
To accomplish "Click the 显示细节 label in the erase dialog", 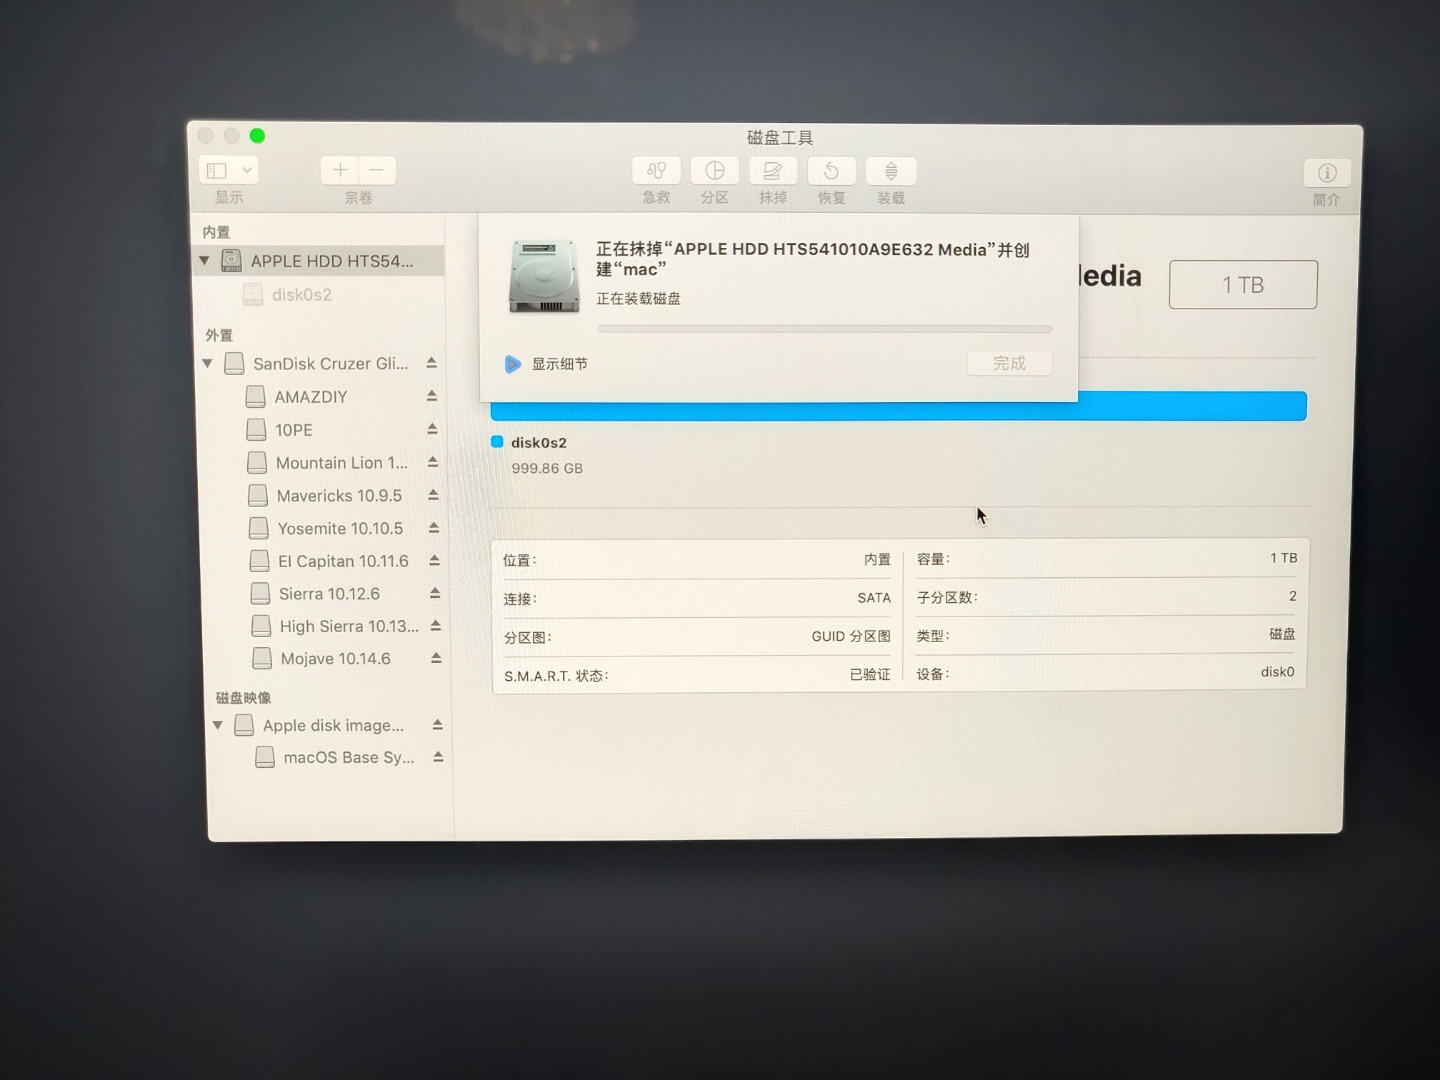I will coord(559,364).
